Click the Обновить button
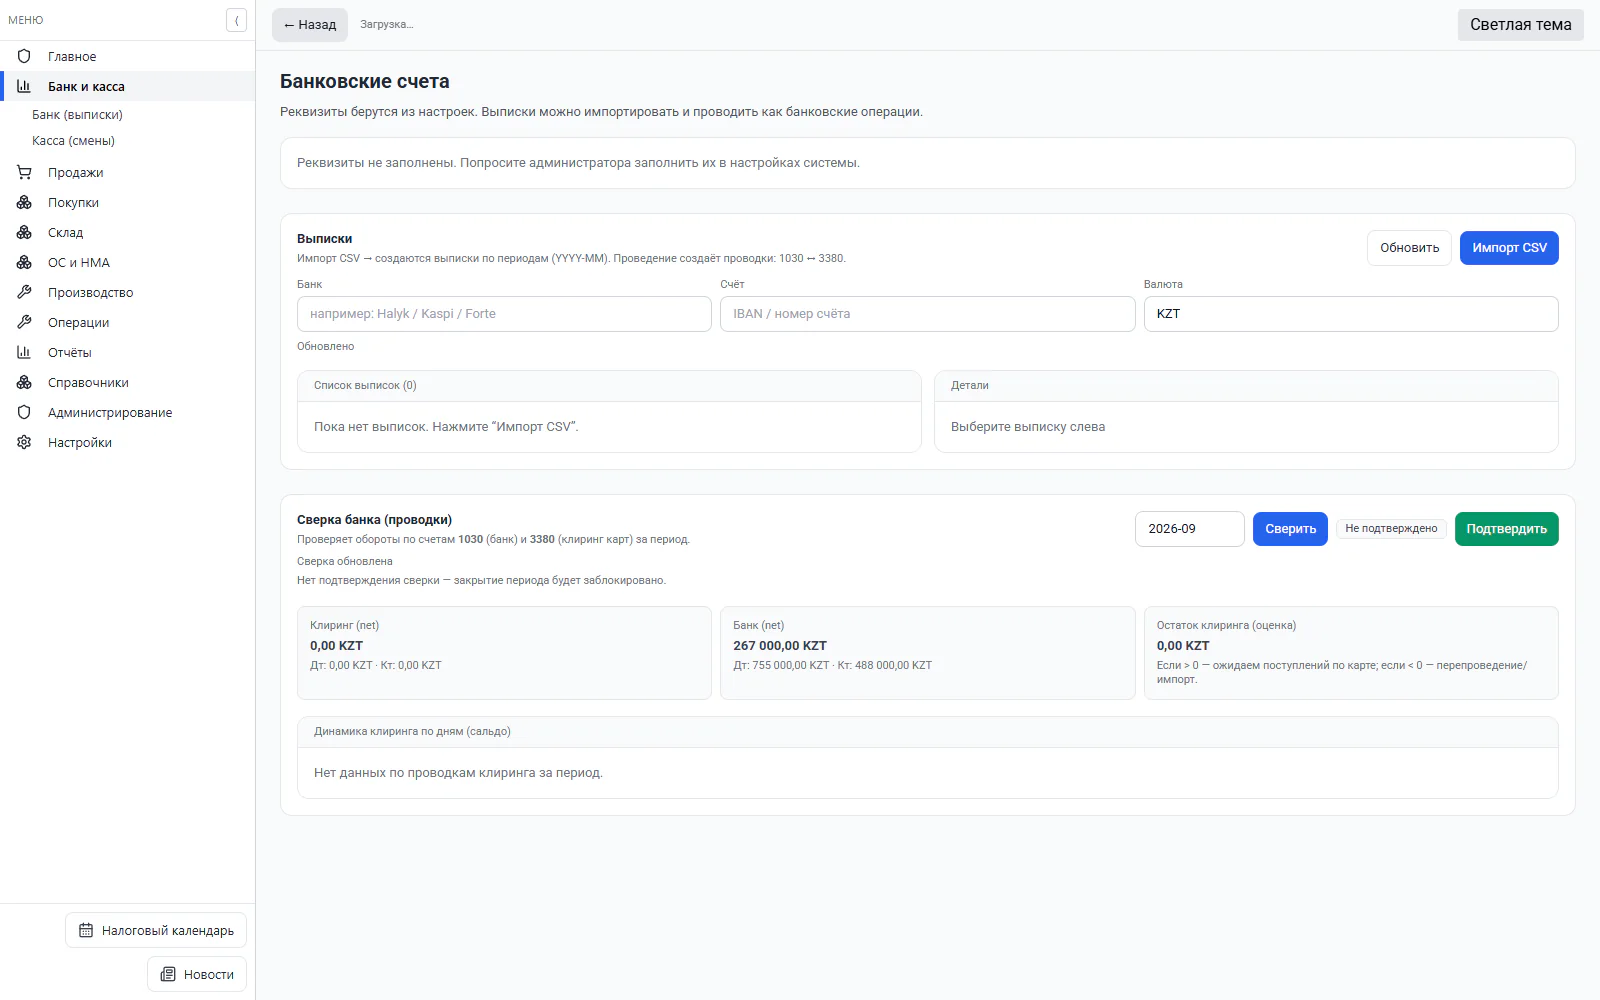Screen dimensions: 1600x1000 (x=1409, y=248)
